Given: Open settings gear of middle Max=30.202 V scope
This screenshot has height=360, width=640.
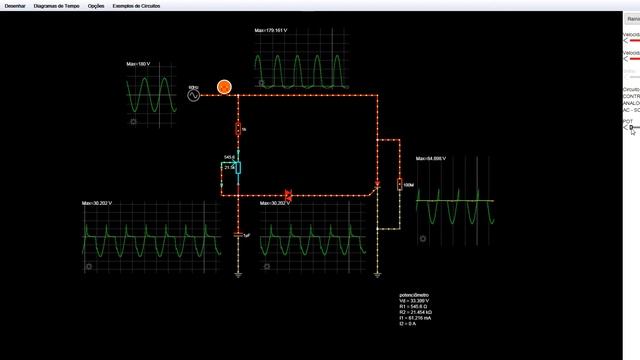Looking at the screenshot, I should click(x=267, y=267).
